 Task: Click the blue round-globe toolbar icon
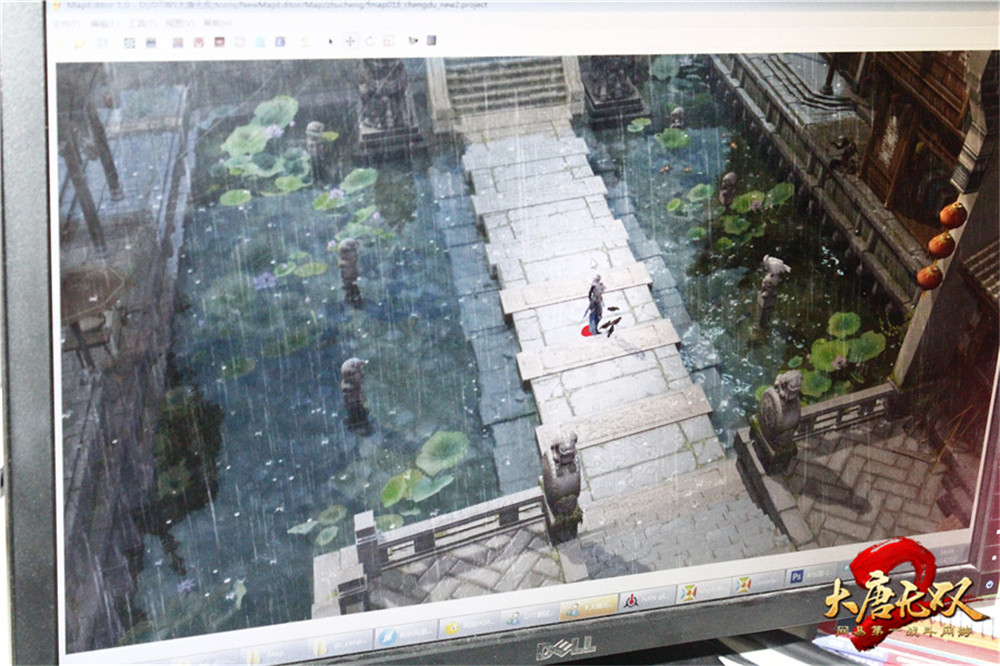point(280,41)
